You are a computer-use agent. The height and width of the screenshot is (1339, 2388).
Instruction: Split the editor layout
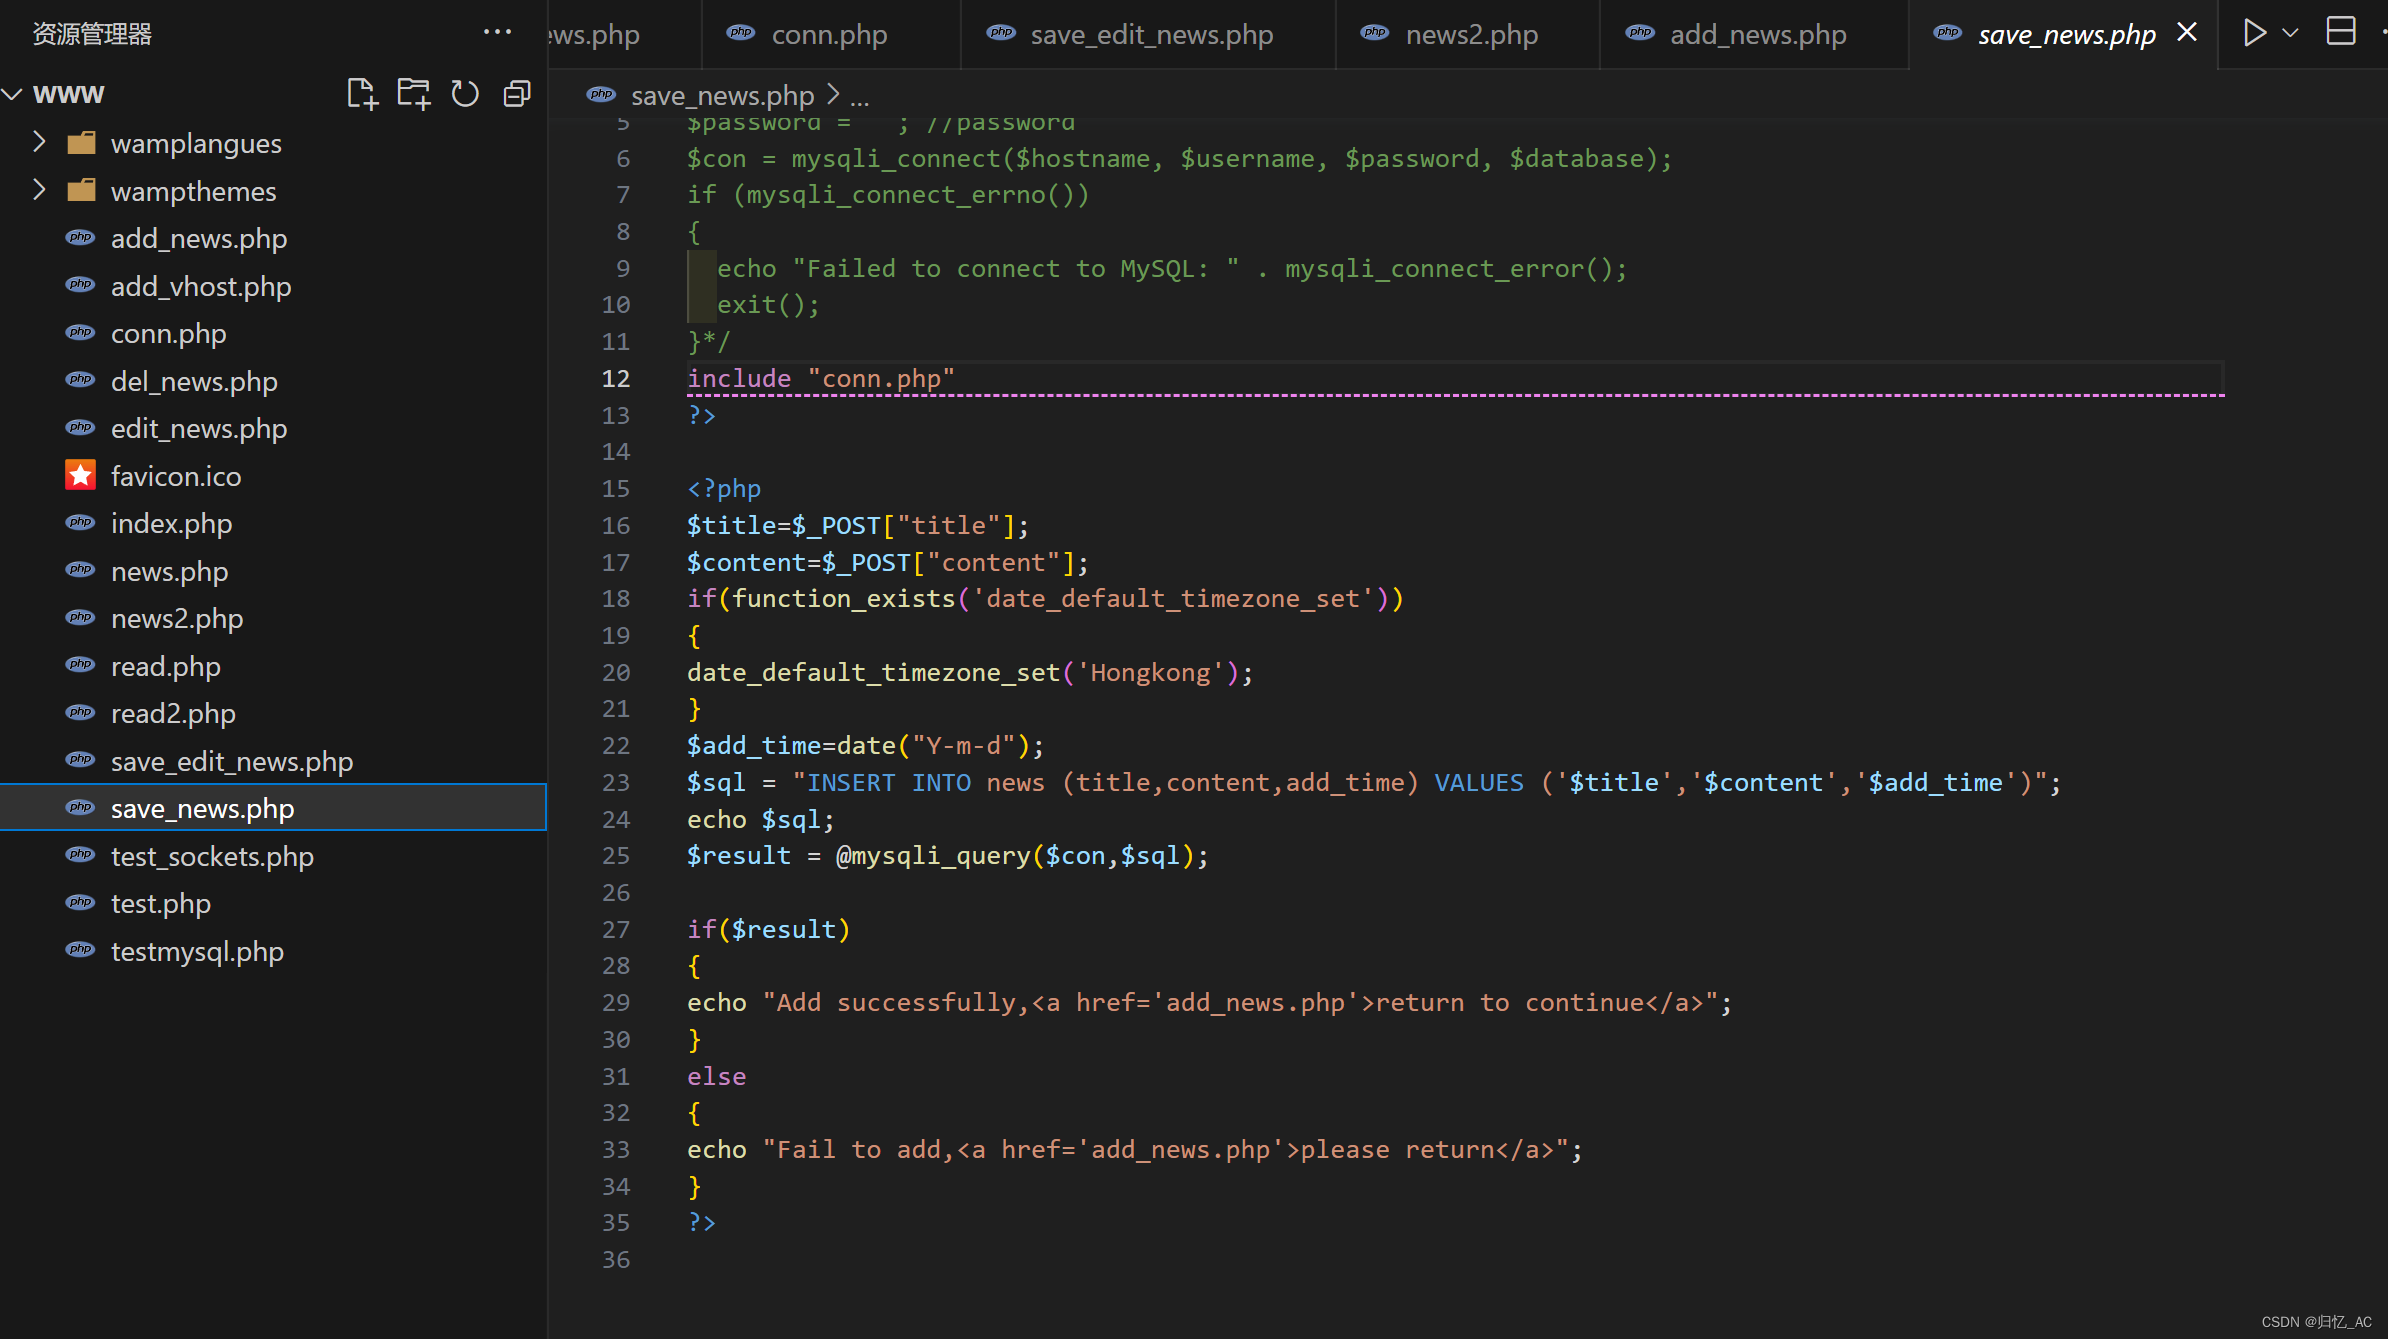[x=2340, y=33]
